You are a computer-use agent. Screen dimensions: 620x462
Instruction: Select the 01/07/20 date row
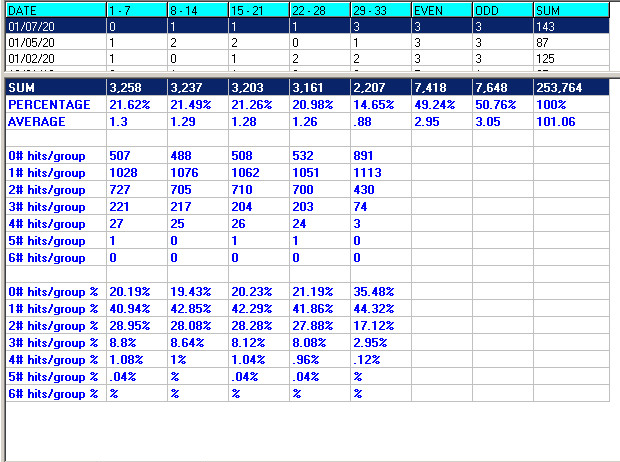[308, 27]
